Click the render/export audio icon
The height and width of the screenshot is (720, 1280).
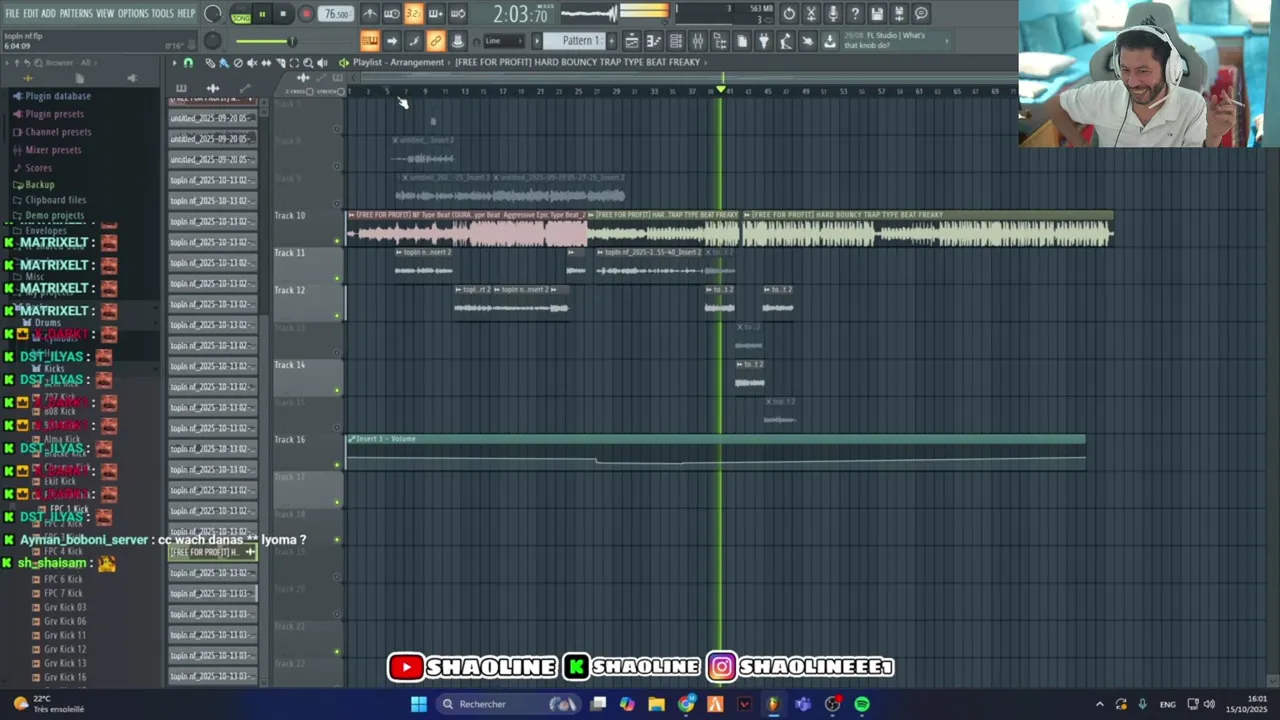pyautogui.click(x=899, y=14)
